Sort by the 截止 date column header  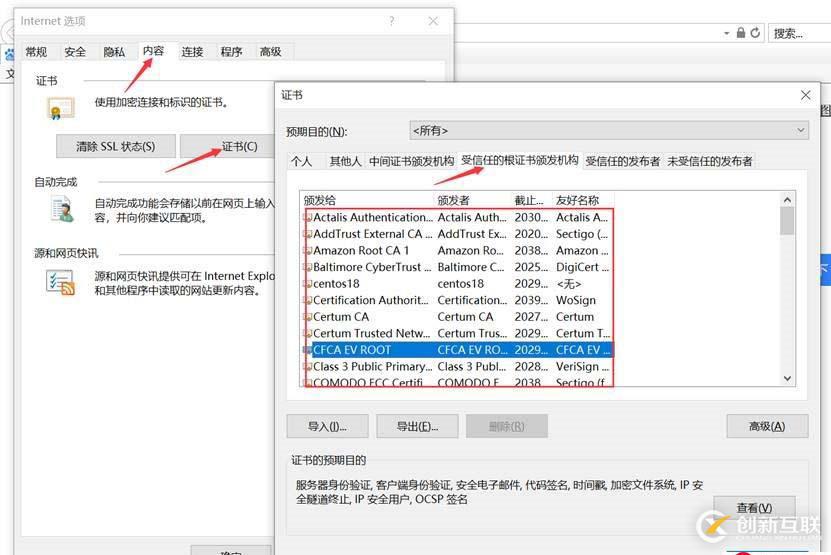[x=532, y=200]
